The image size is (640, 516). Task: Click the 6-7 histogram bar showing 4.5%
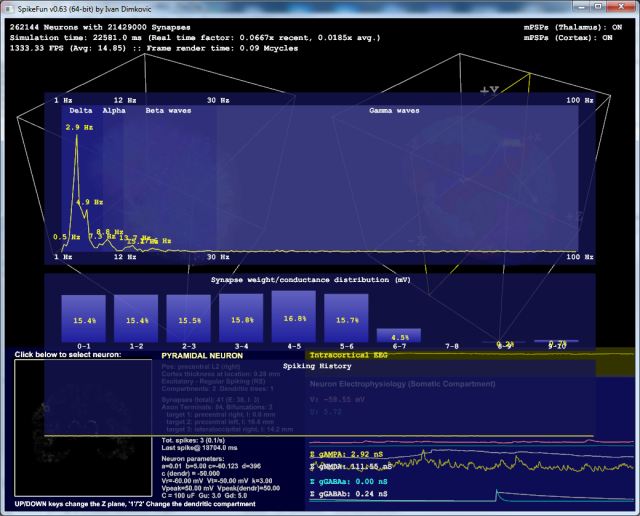399,336
